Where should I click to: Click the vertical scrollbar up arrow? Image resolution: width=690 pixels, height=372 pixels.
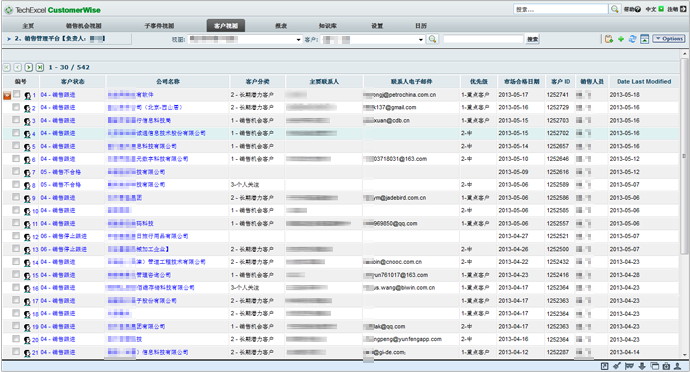[685, 54]
